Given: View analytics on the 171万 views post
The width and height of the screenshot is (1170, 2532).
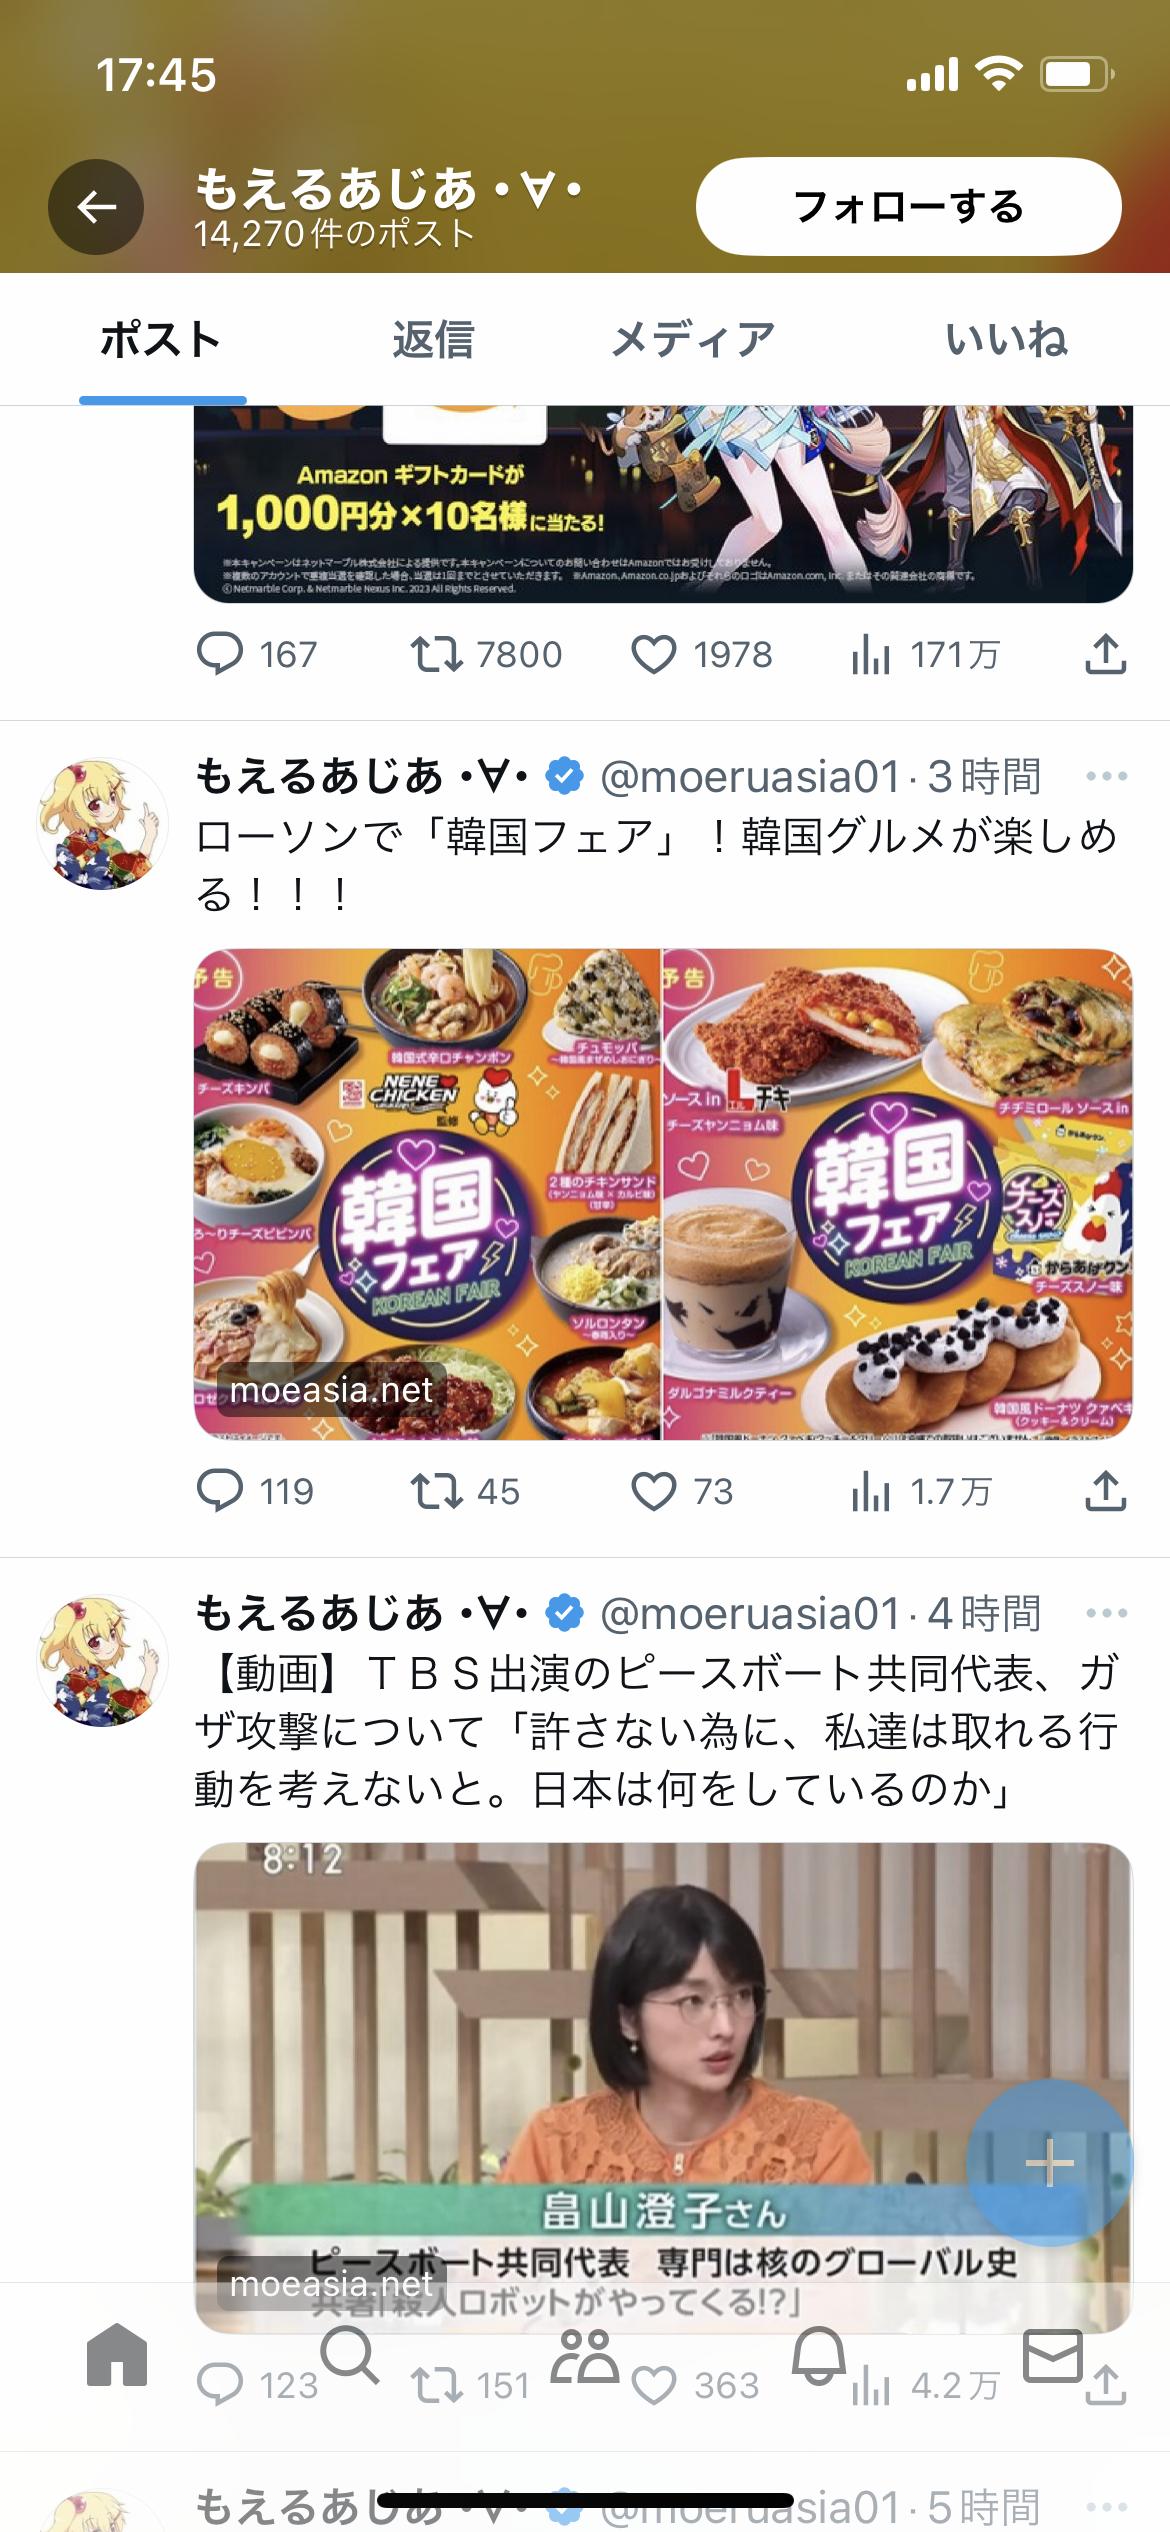Looking at the screenshot, I should (870, 655).
